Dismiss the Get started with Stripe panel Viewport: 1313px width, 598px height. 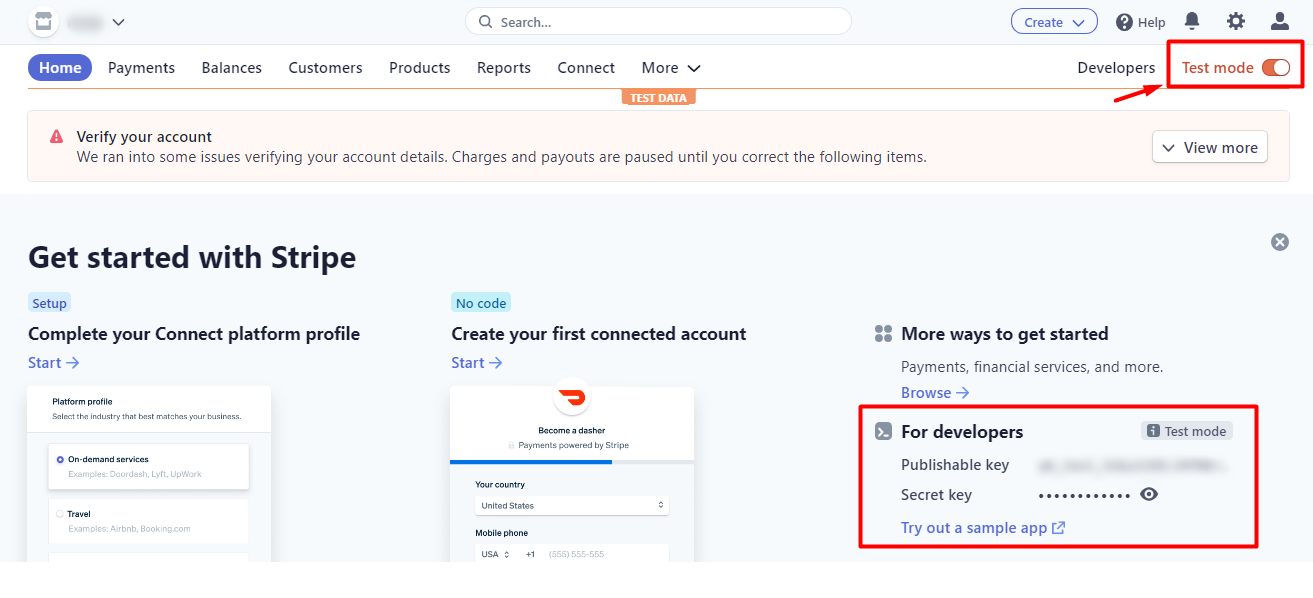(x=1279, y=242)
